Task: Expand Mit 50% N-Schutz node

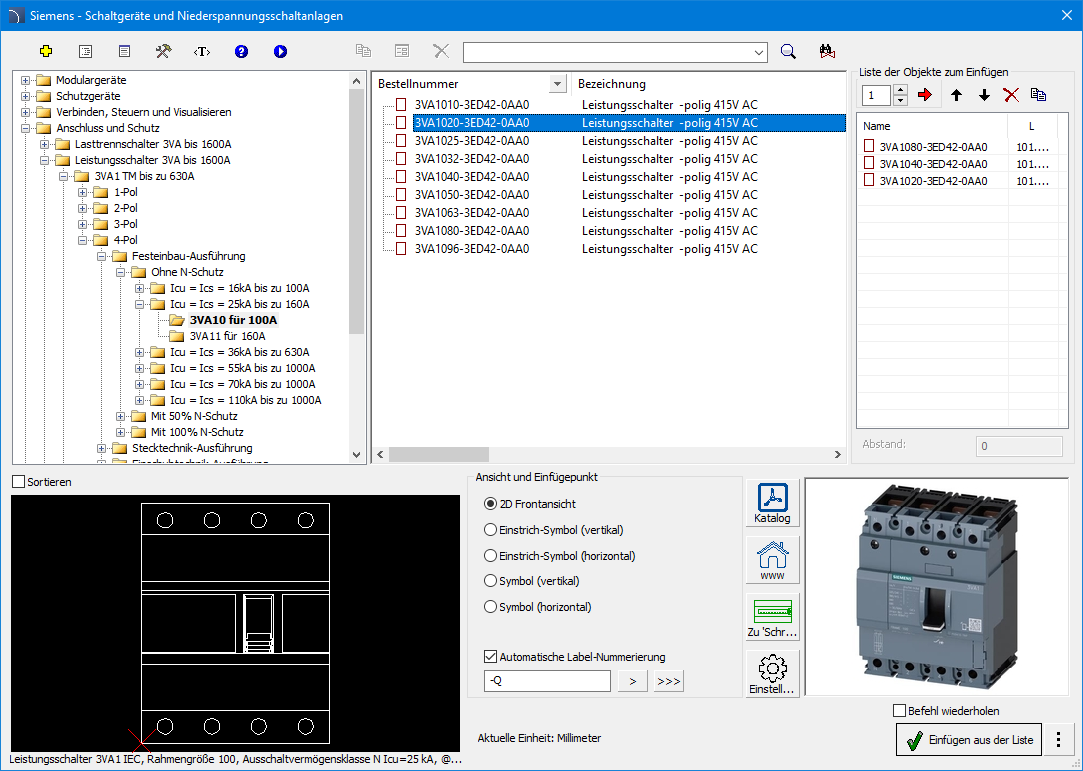Action: coord(120,416)
